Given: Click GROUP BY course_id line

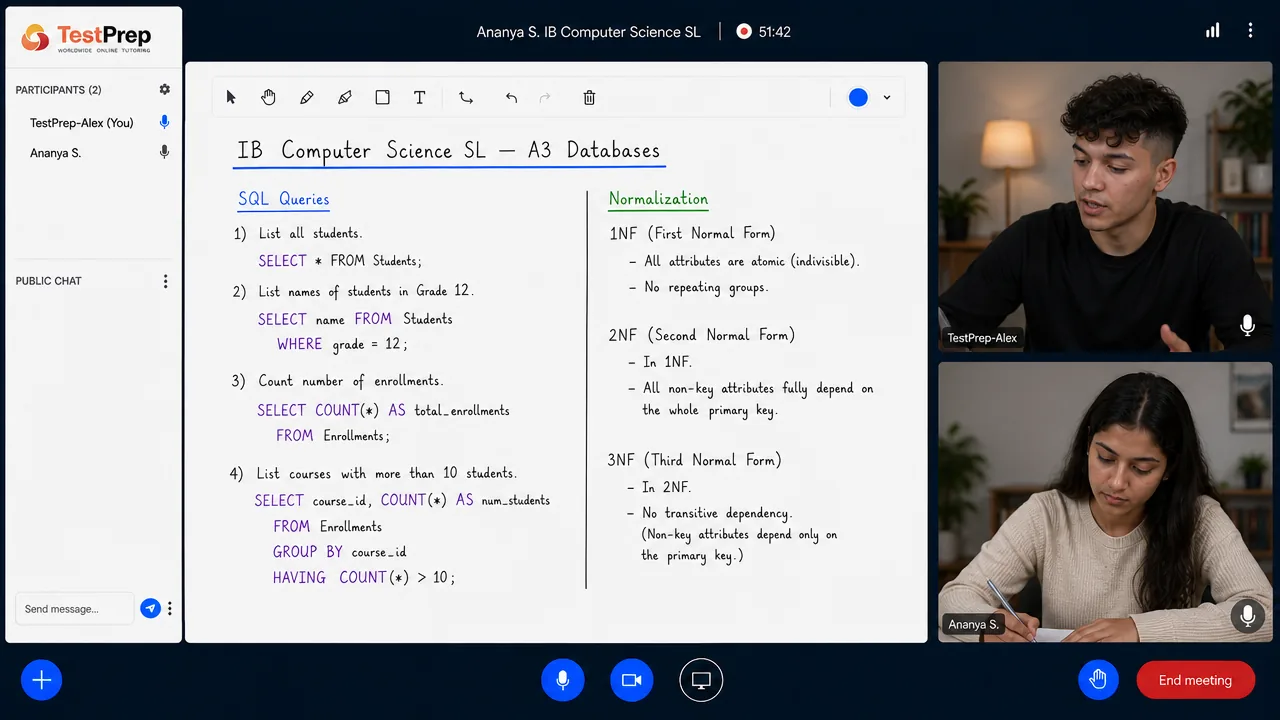Looking at the screenshot, I should coord(339,552).
